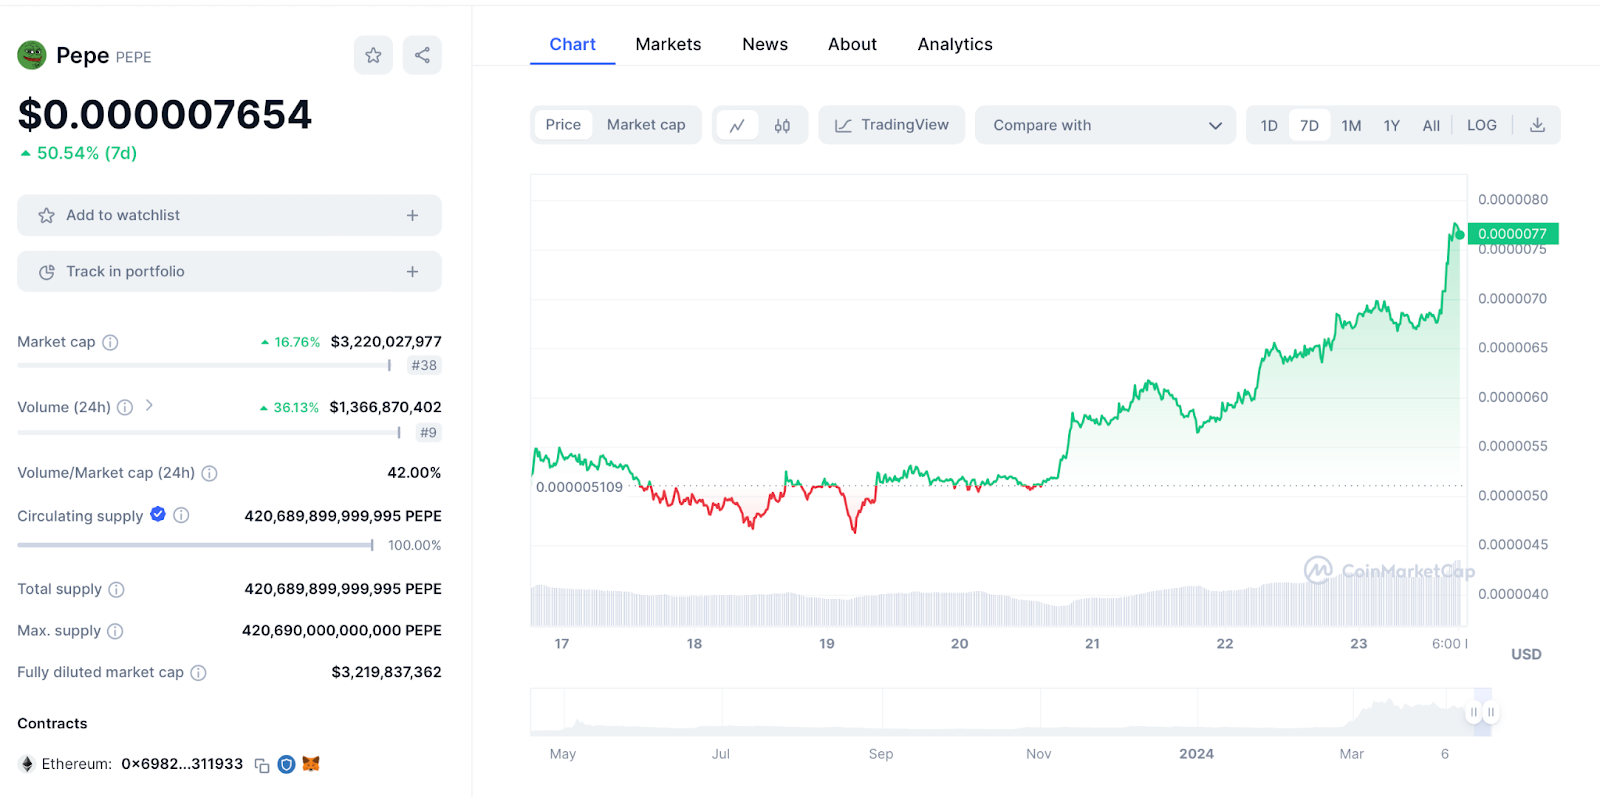Viewport: 1600px width, 798px height.
Task: Open the share icon button
Action: (422, 55)
